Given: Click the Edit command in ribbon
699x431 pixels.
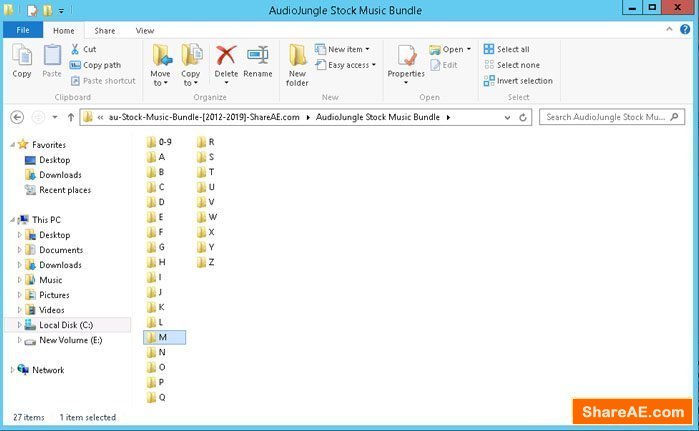Looking at the screenshot, I should (444, 65).
